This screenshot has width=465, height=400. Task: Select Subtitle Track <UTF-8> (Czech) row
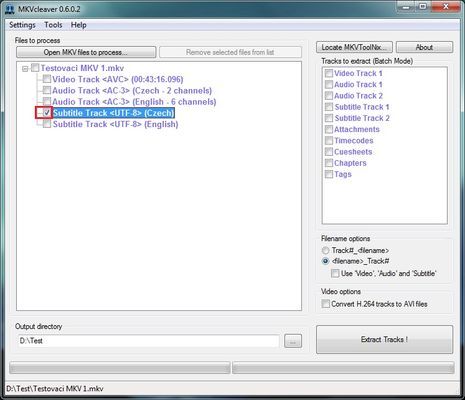[113, 113]
